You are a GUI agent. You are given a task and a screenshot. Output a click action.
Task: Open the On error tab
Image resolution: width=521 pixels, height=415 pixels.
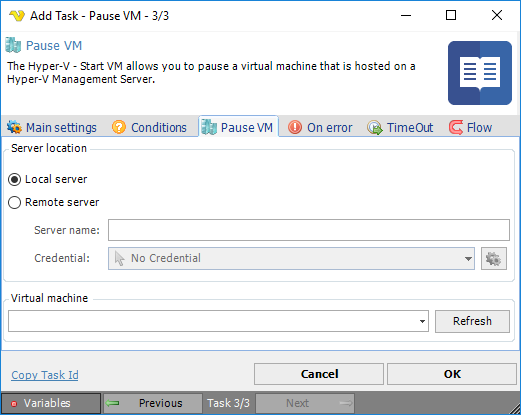(x=320, y=128)
